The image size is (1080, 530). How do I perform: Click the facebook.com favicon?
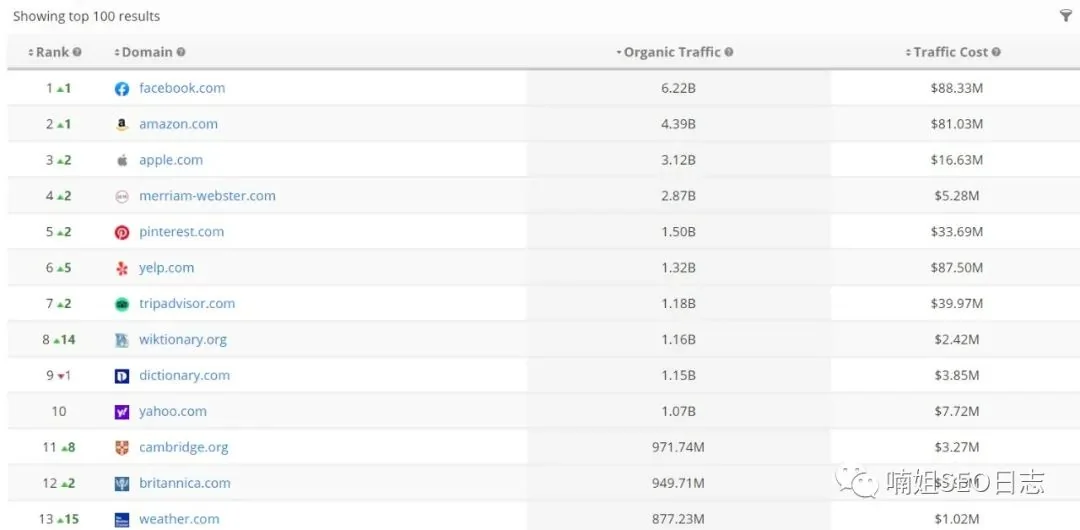(x=122, y=89)
